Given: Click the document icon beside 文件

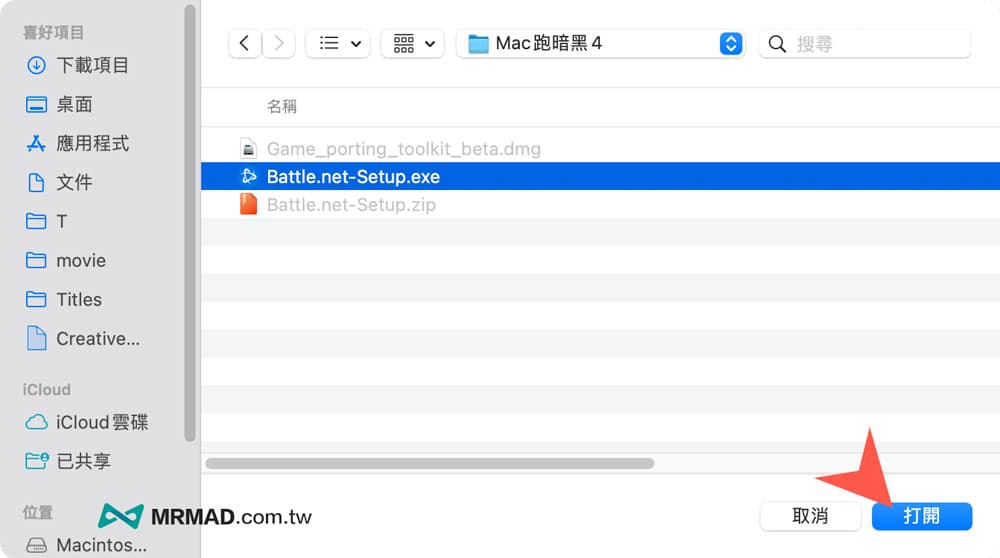Looking at the screenshot, I should coord(36,182).
